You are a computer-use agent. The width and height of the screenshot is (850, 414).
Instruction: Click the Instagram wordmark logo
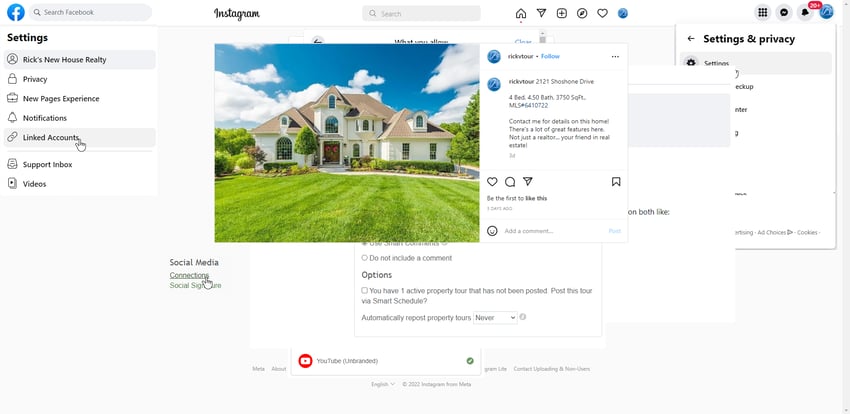[236, 14]
